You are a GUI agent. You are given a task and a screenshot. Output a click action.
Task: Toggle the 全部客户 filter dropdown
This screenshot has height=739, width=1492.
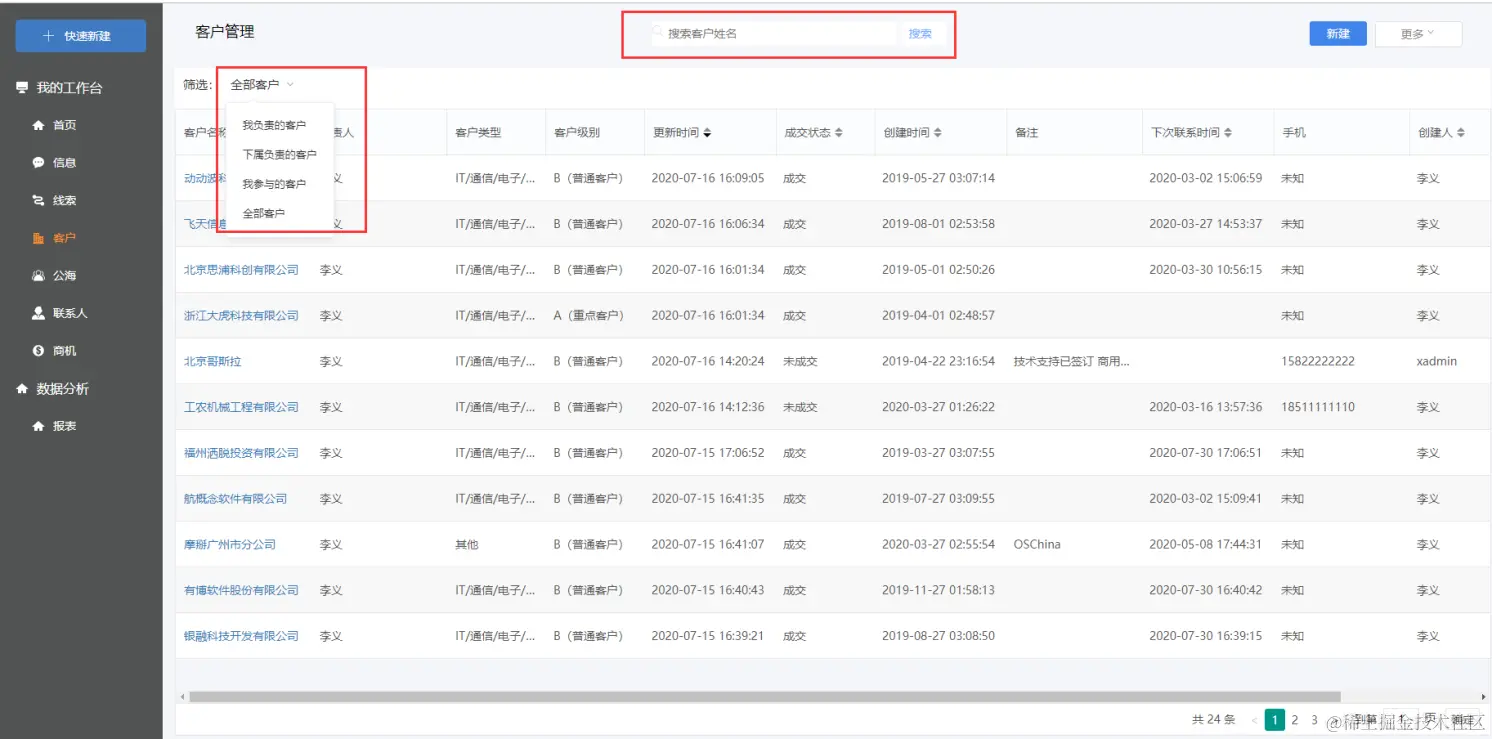pyautogui.click(x=262, y=85)
